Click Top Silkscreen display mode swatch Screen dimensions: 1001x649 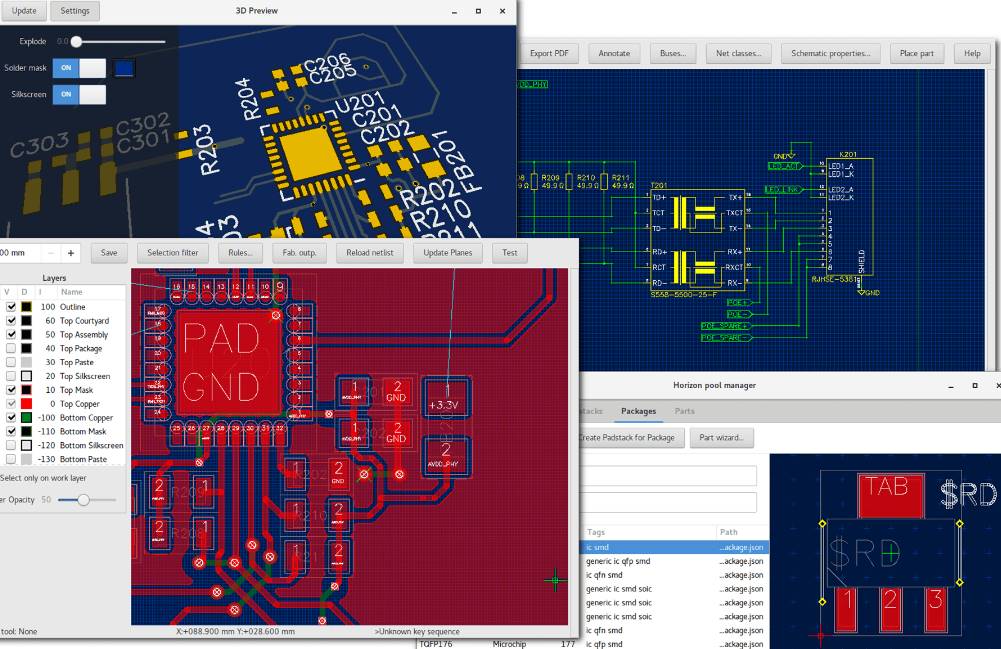pyautogui.click(x=26, y=376)
